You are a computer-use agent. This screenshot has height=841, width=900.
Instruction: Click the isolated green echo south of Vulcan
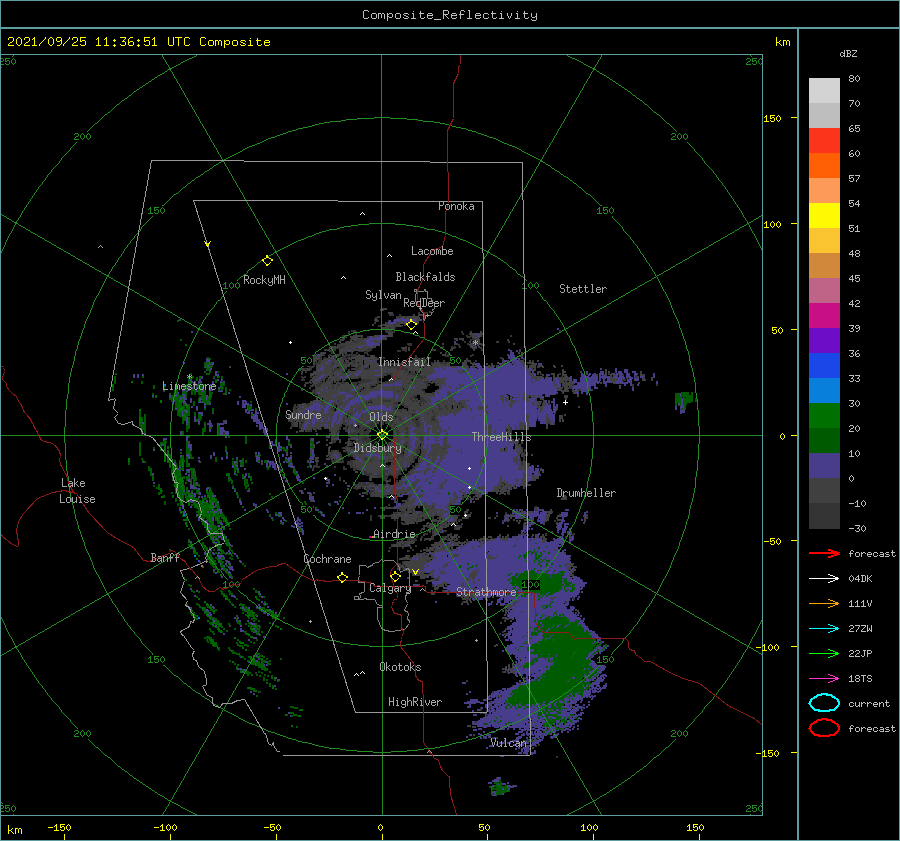pyautogui.click(x=500, y=786)
